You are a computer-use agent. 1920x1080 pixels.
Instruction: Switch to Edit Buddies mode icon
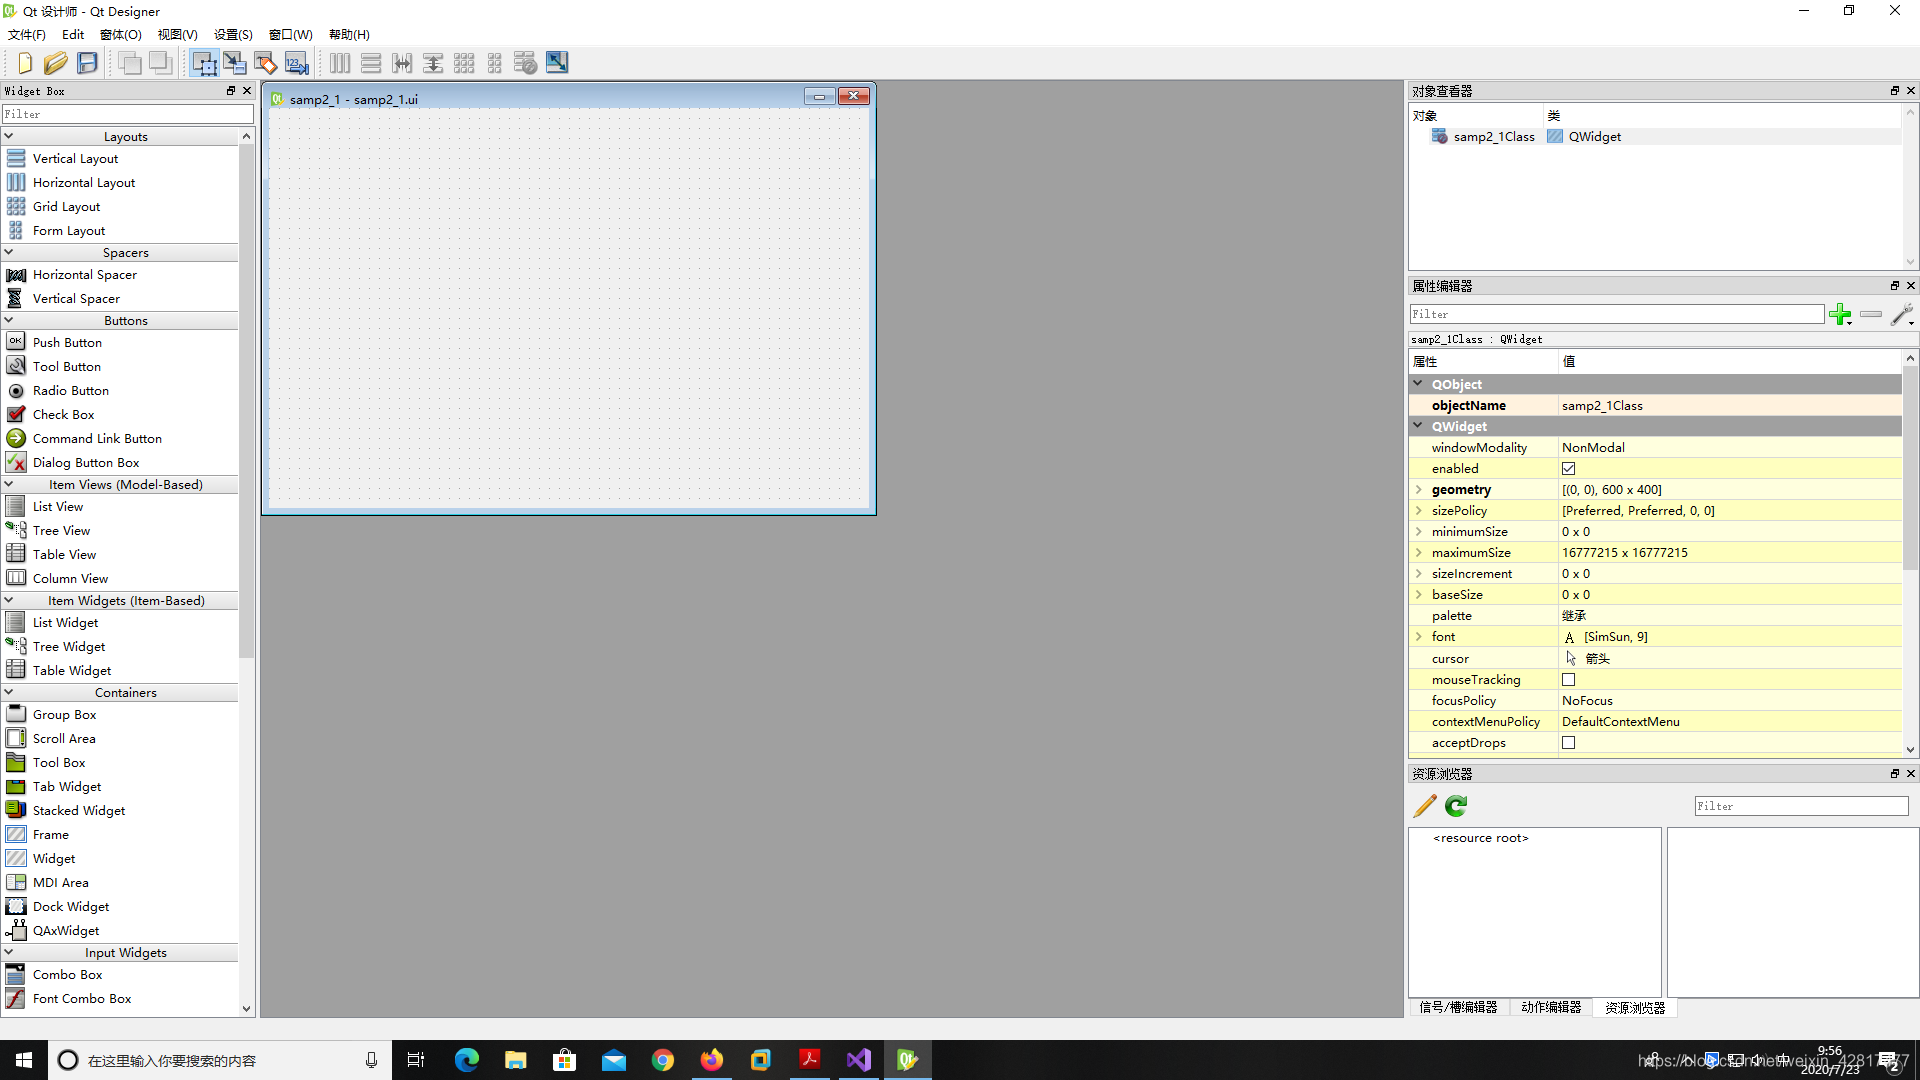(x=266, y=63)
